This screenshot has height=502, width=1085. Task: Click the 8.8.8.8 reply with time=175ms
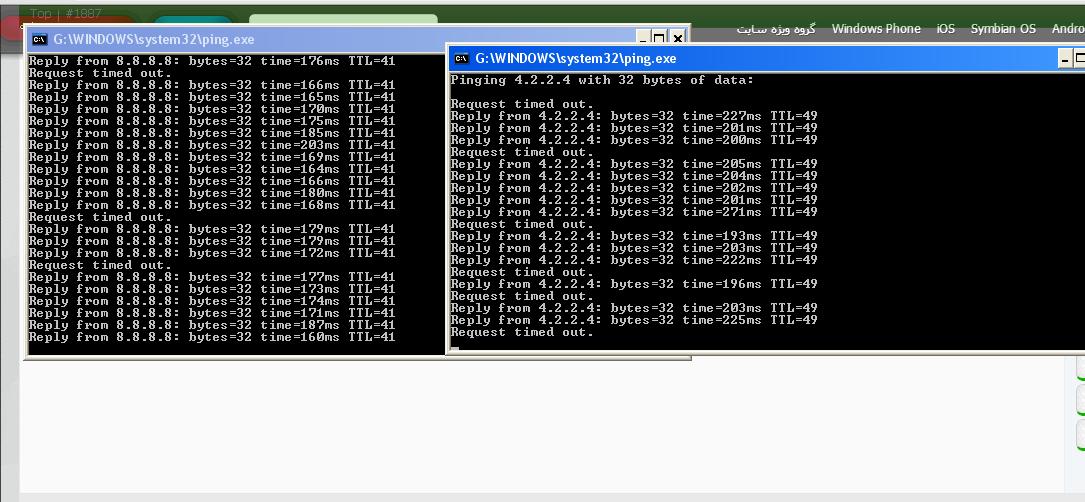click(x=212, y=121)
